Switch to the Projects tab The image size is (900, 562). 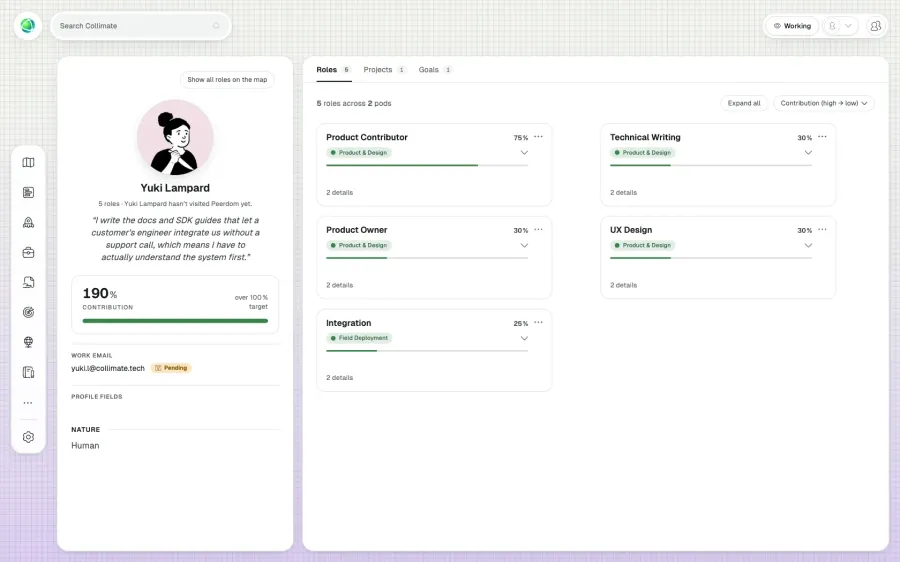point(385,69)
